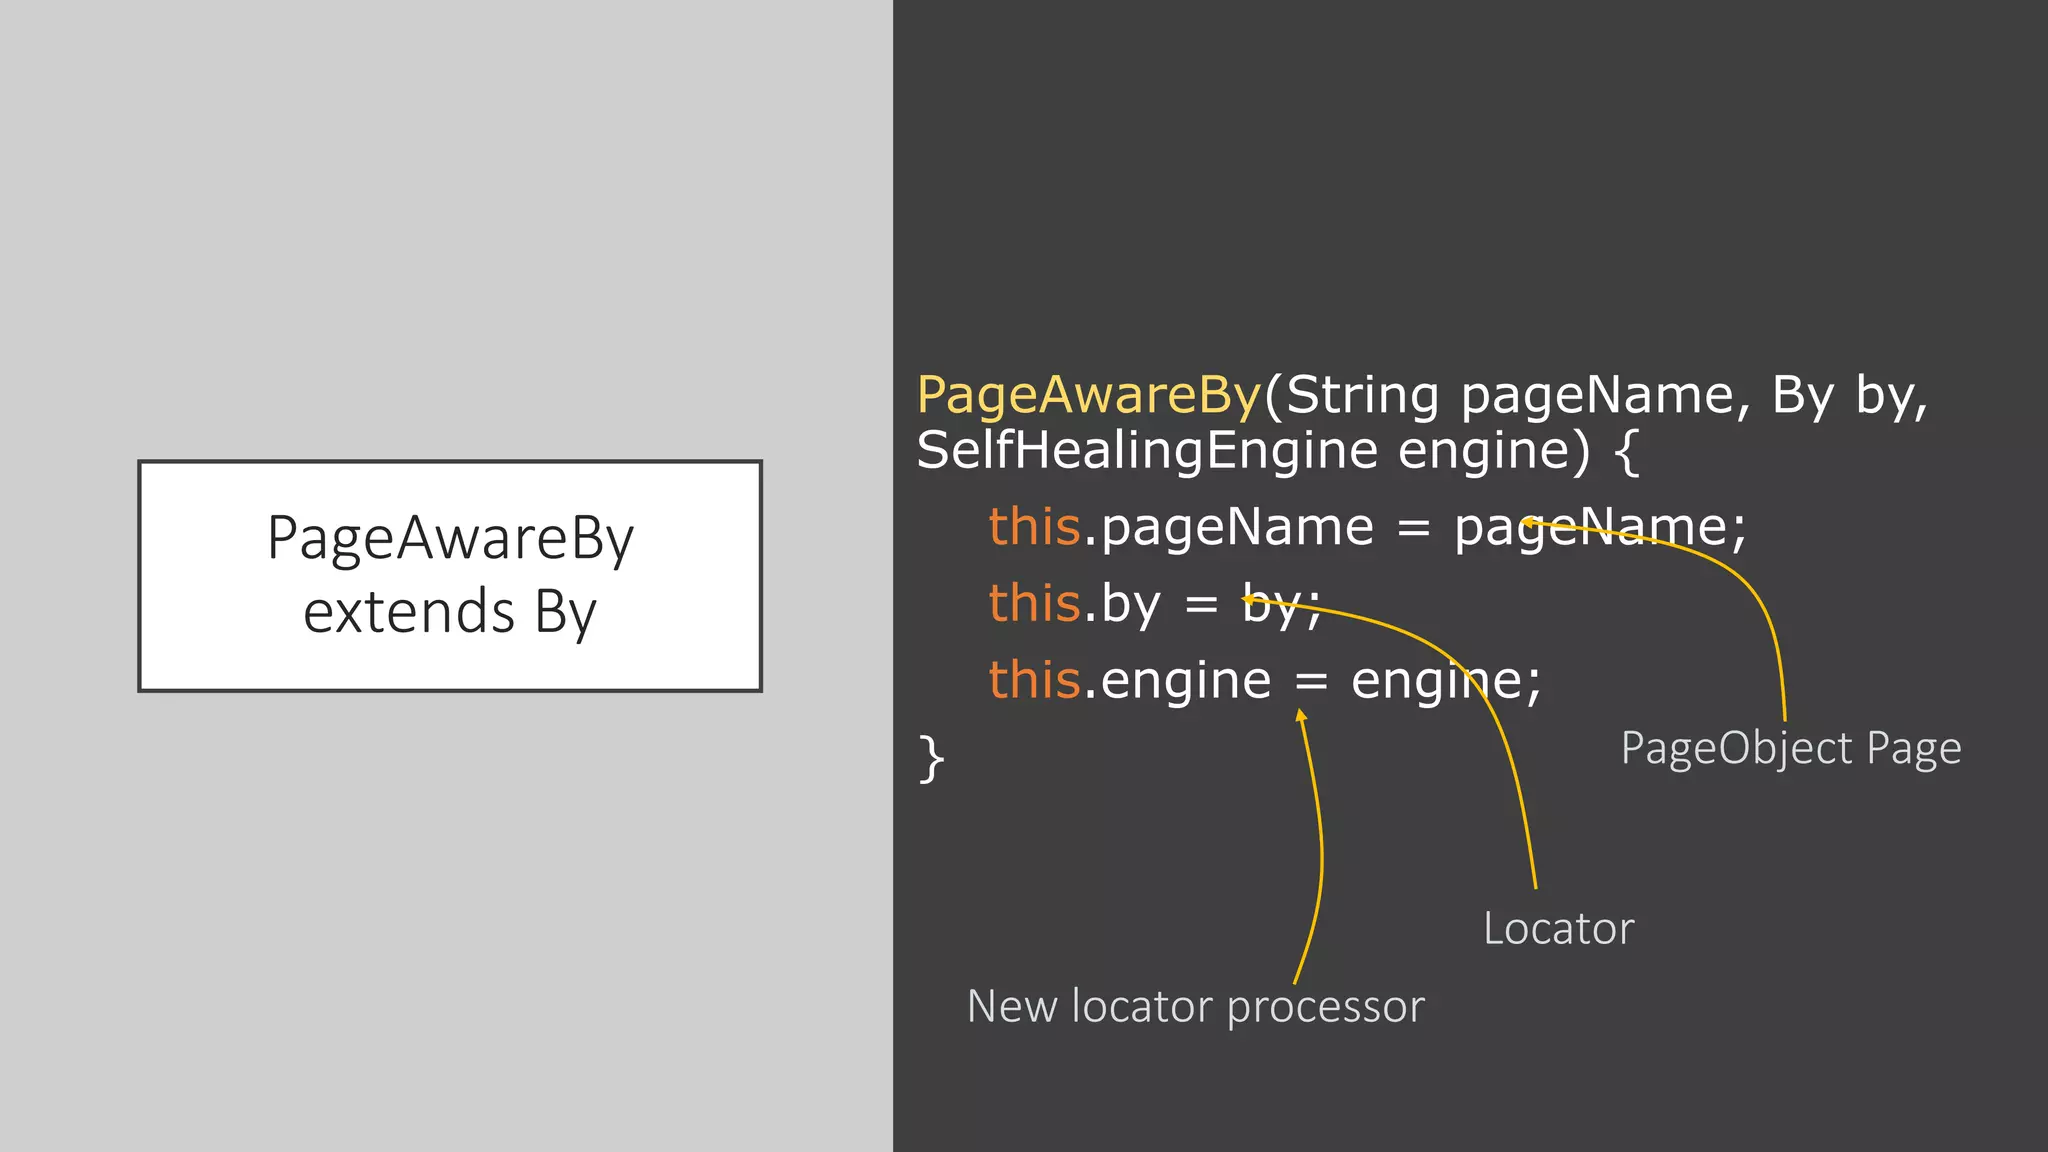Viewport: 2048px width, 1152px height.
Task: Click the 'Locator' annotation label
Action: pyautogui.click(x=1558, y=929)
